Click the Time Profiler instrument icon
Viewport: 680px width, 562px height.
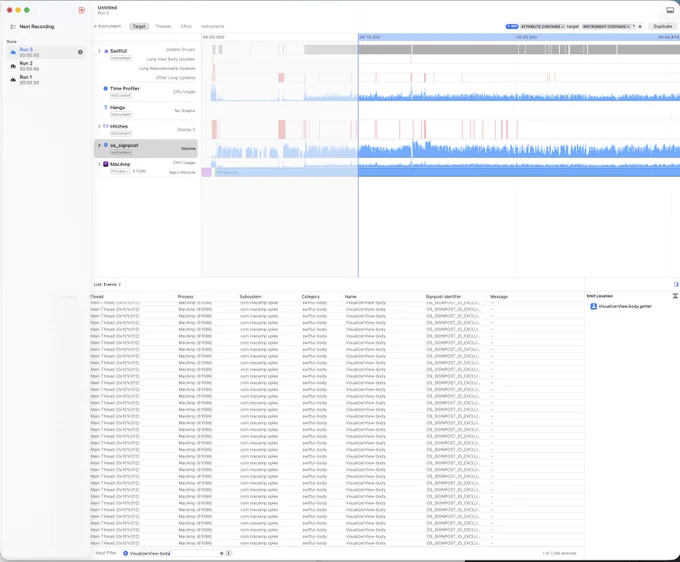[x=105, y=88]
